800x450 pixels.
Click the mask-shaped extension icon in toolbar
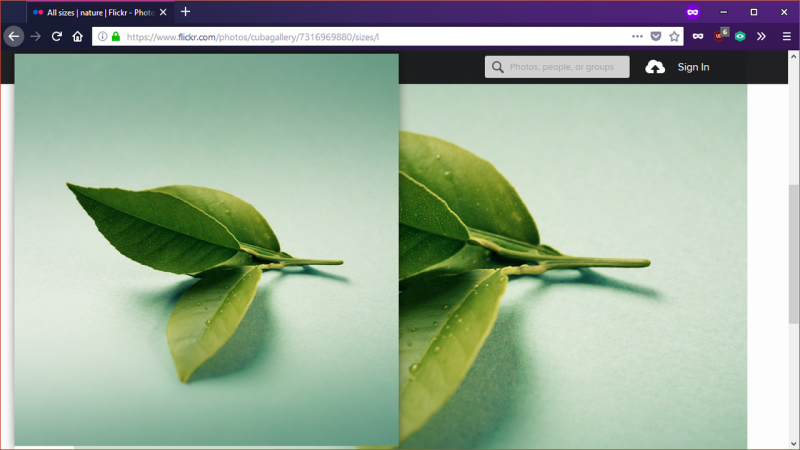click(698, 37)
